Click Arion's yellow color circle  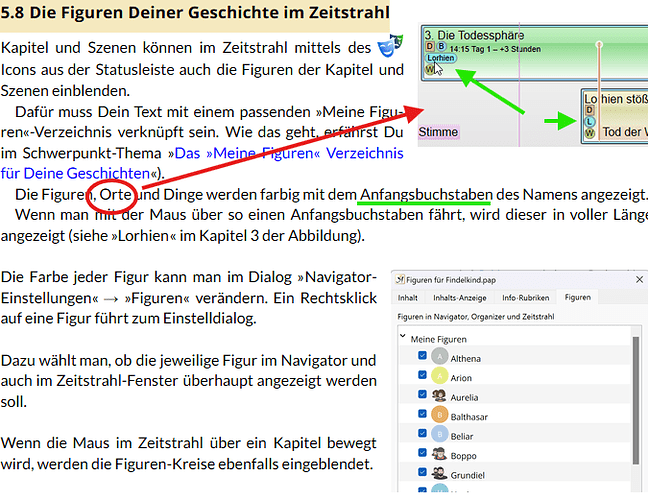tap(441, 377)
